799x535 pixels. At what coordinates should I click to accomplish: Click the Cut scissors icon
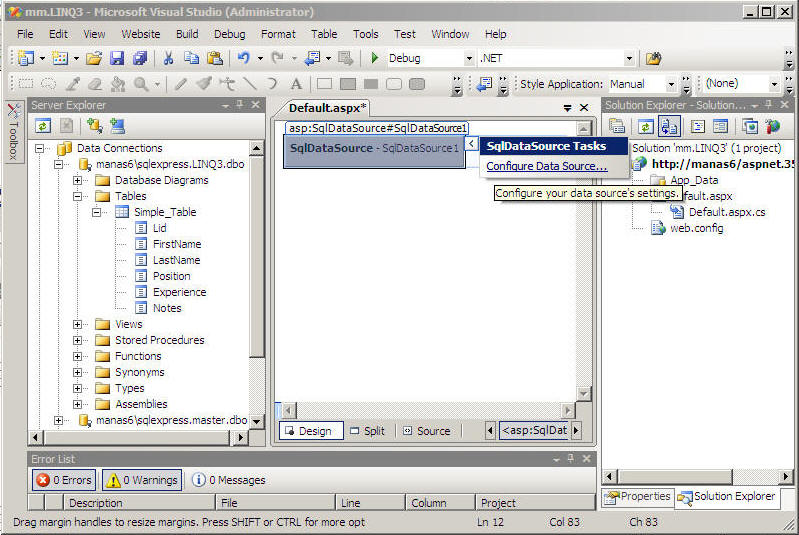[x=168, y=58]
